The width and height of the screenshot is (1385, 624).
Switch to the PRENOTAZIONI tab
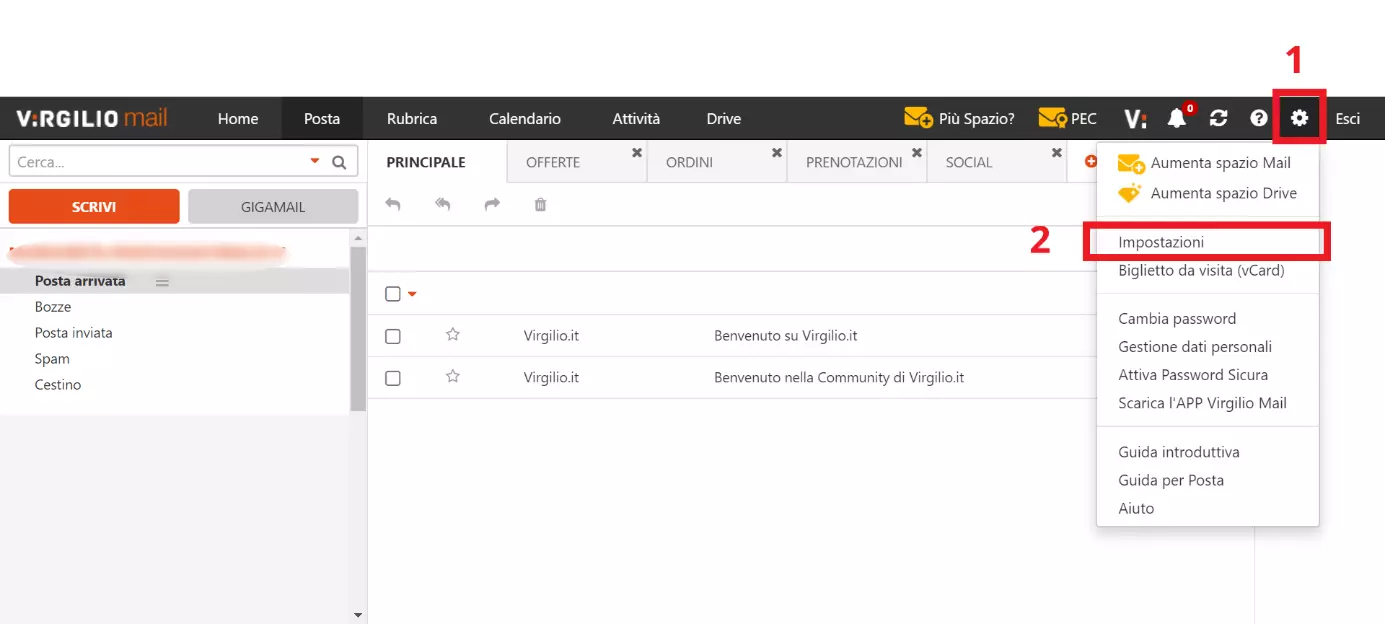tap(854, 162)
